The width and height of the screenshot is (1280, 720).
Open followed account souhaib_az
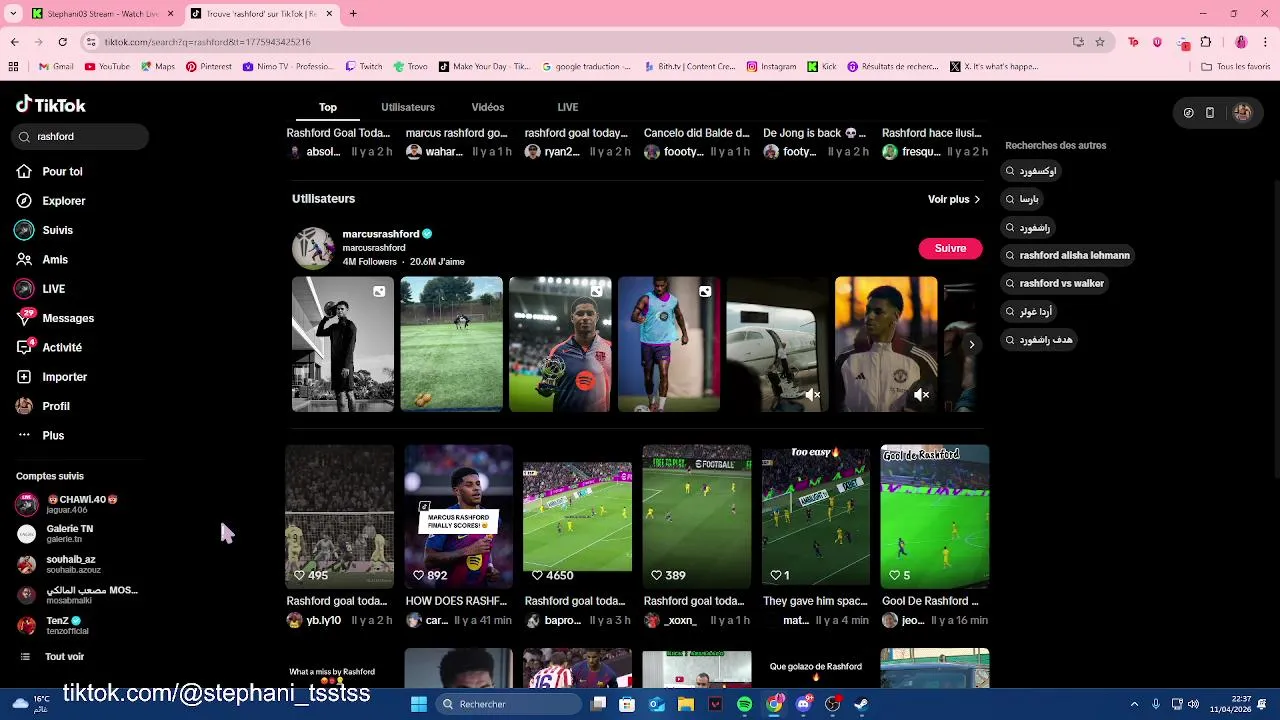tap(59, 564)
